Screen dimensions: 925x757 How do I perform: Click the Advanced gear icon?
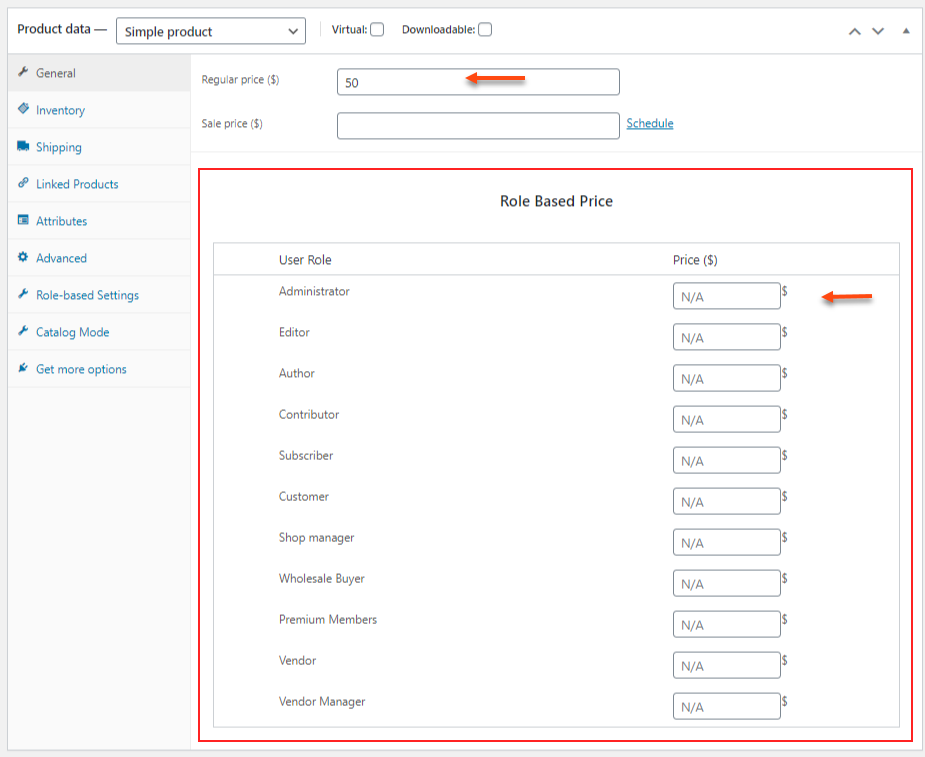23,257
